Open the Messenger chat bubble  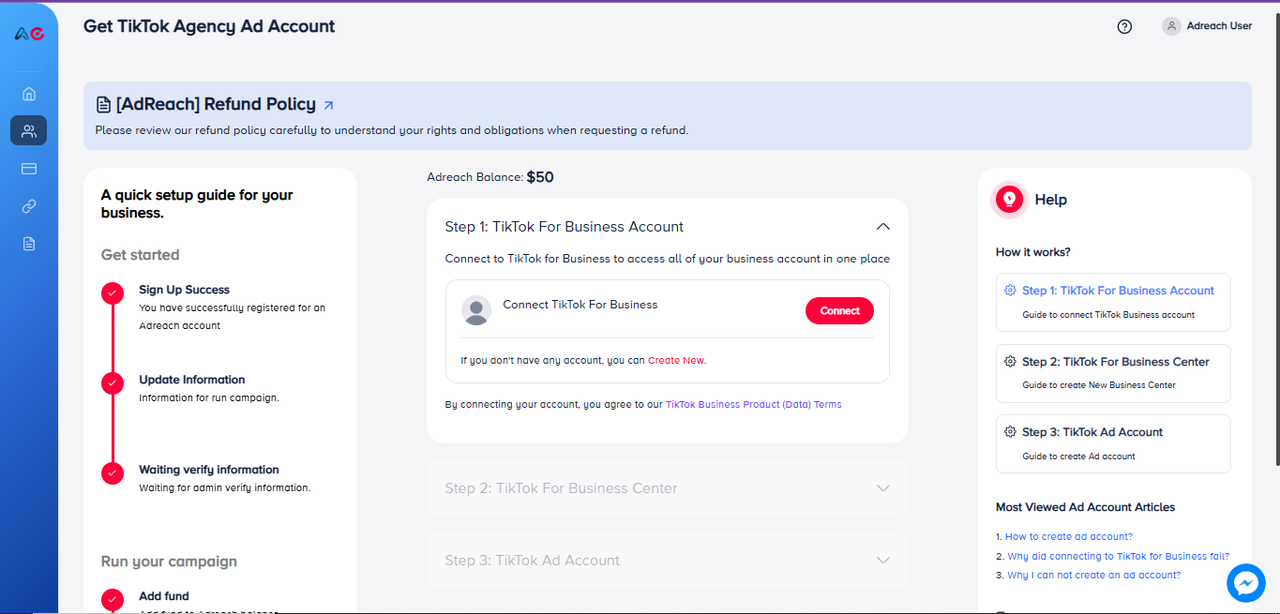pyautogui.click(x=1246, y=583)
